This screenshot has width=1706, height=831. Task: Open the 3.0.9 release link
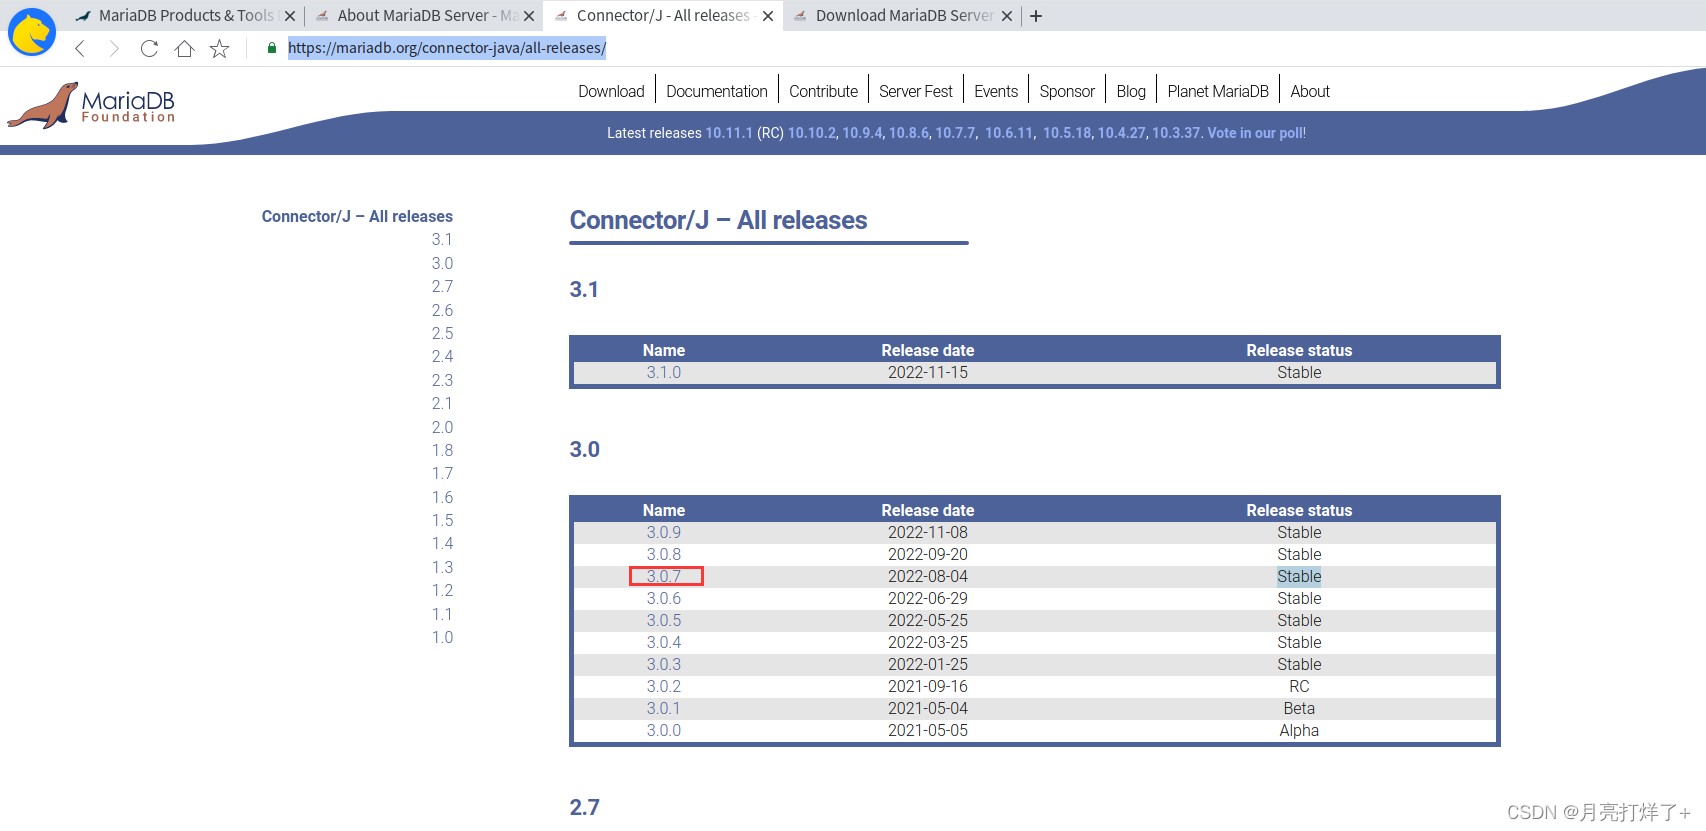tap(664, 532)
